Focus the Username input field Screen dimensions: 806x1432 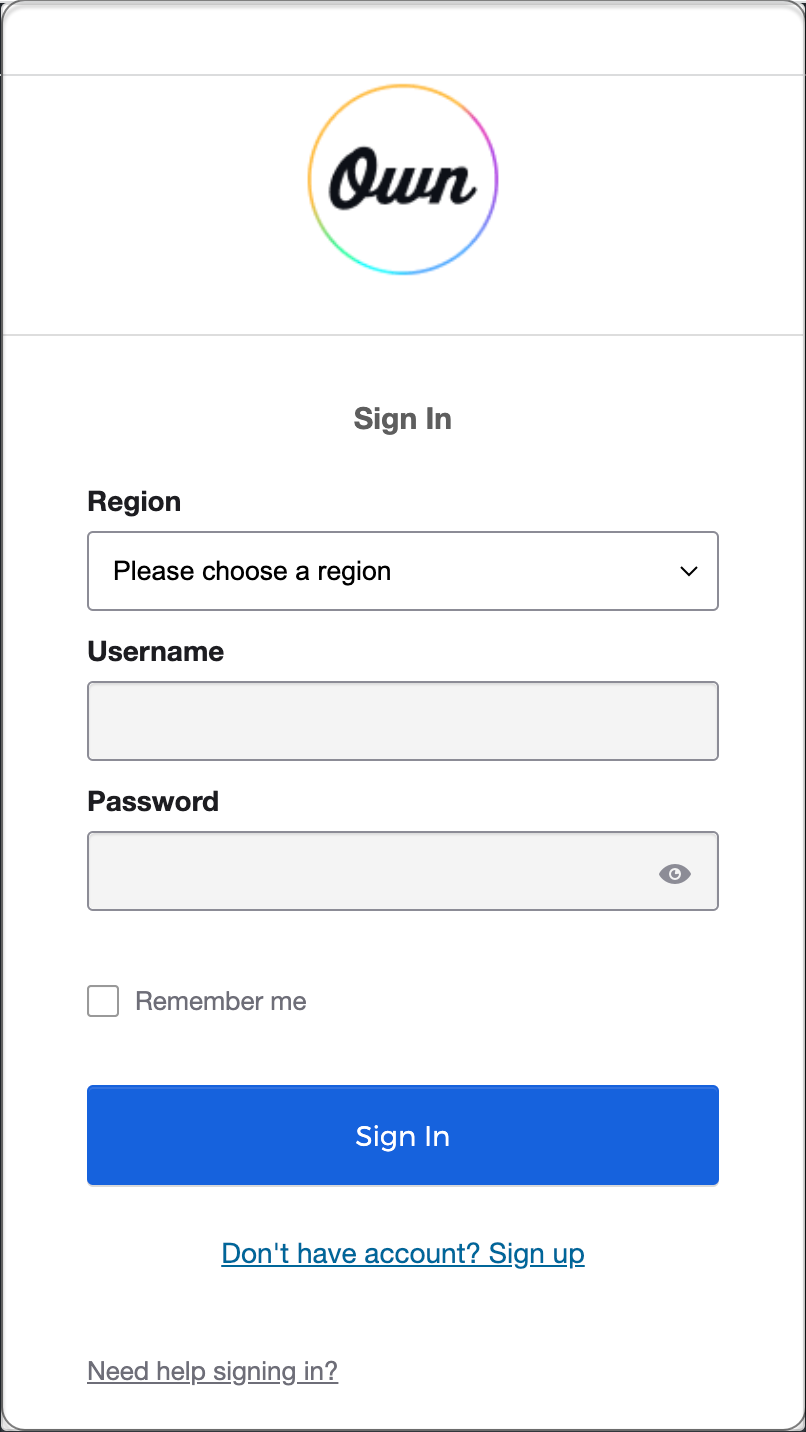tap(403, 721)
